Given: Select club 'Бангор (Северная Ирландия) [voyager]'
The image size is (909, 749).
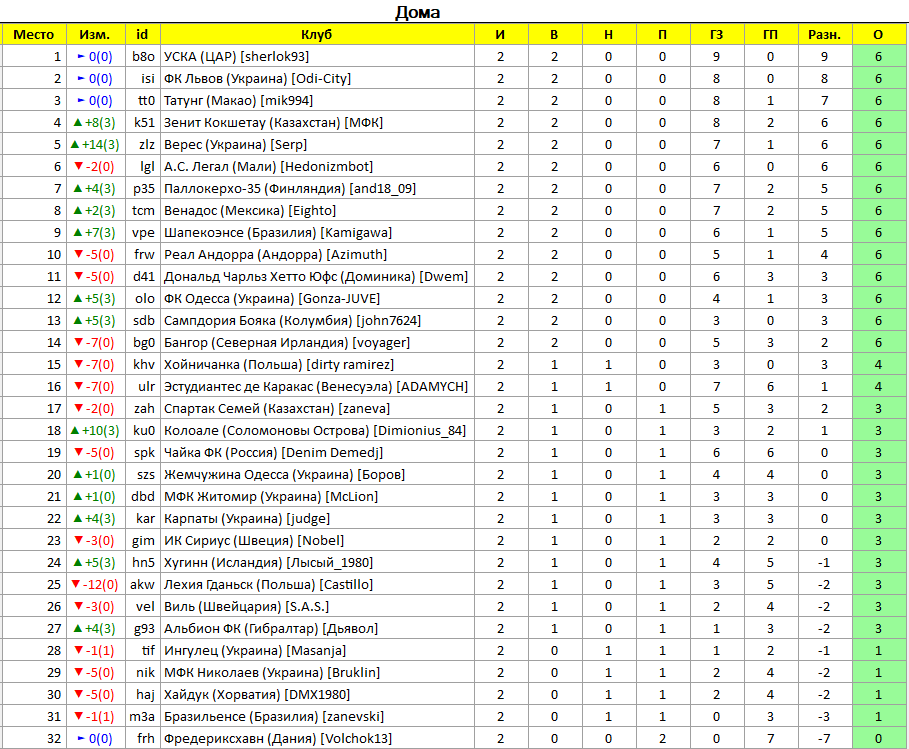Looking at the screenshot, I should (287, 343).
